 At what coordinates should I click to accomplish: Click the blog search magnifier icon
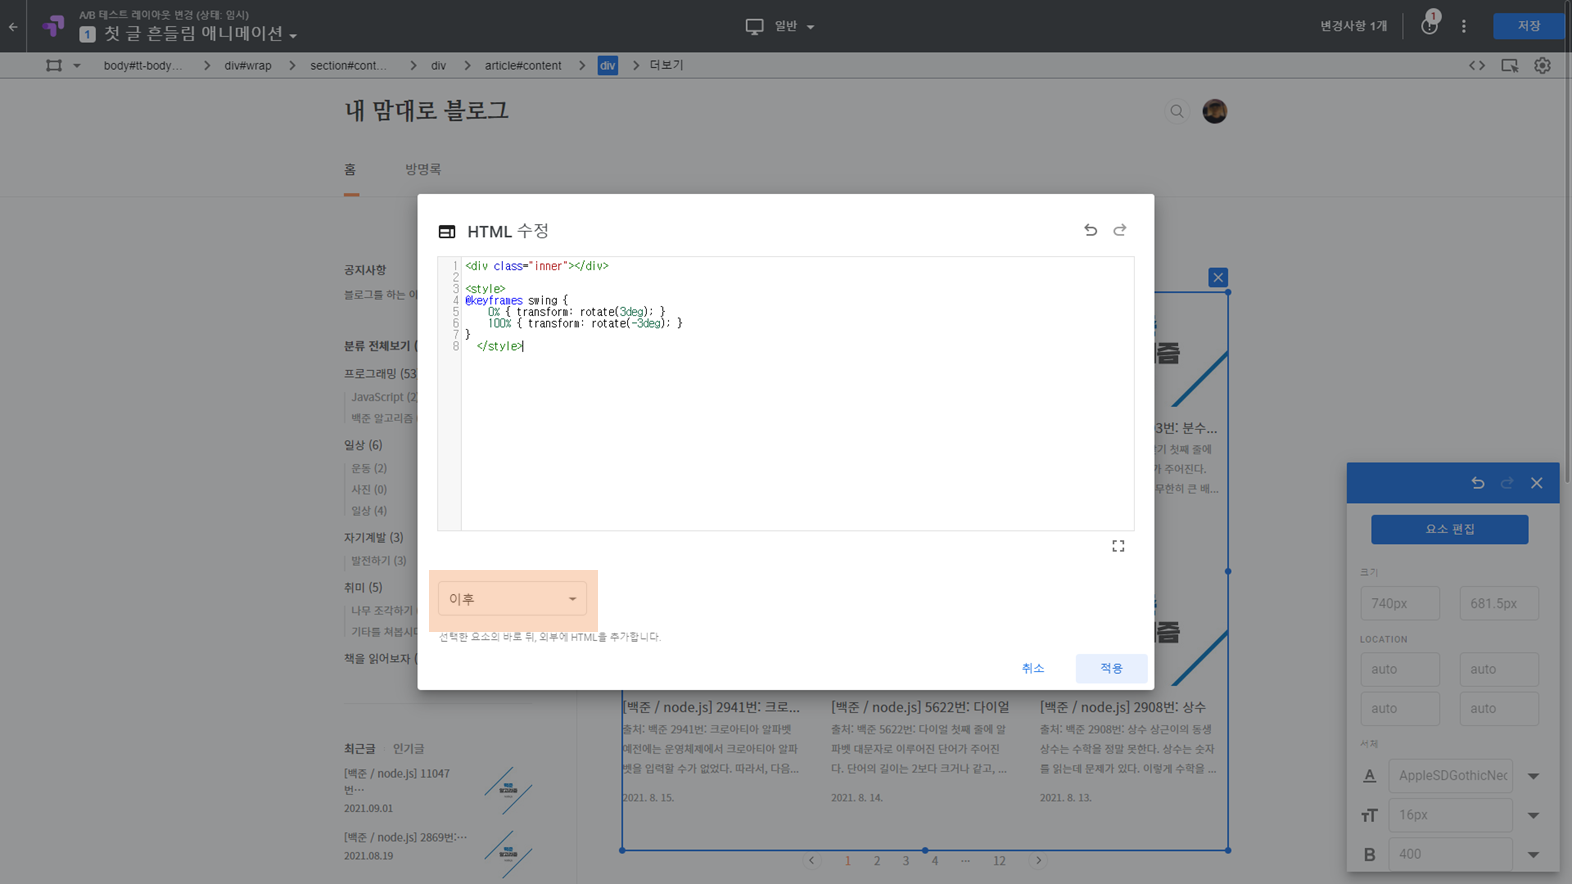[1177, 111]
